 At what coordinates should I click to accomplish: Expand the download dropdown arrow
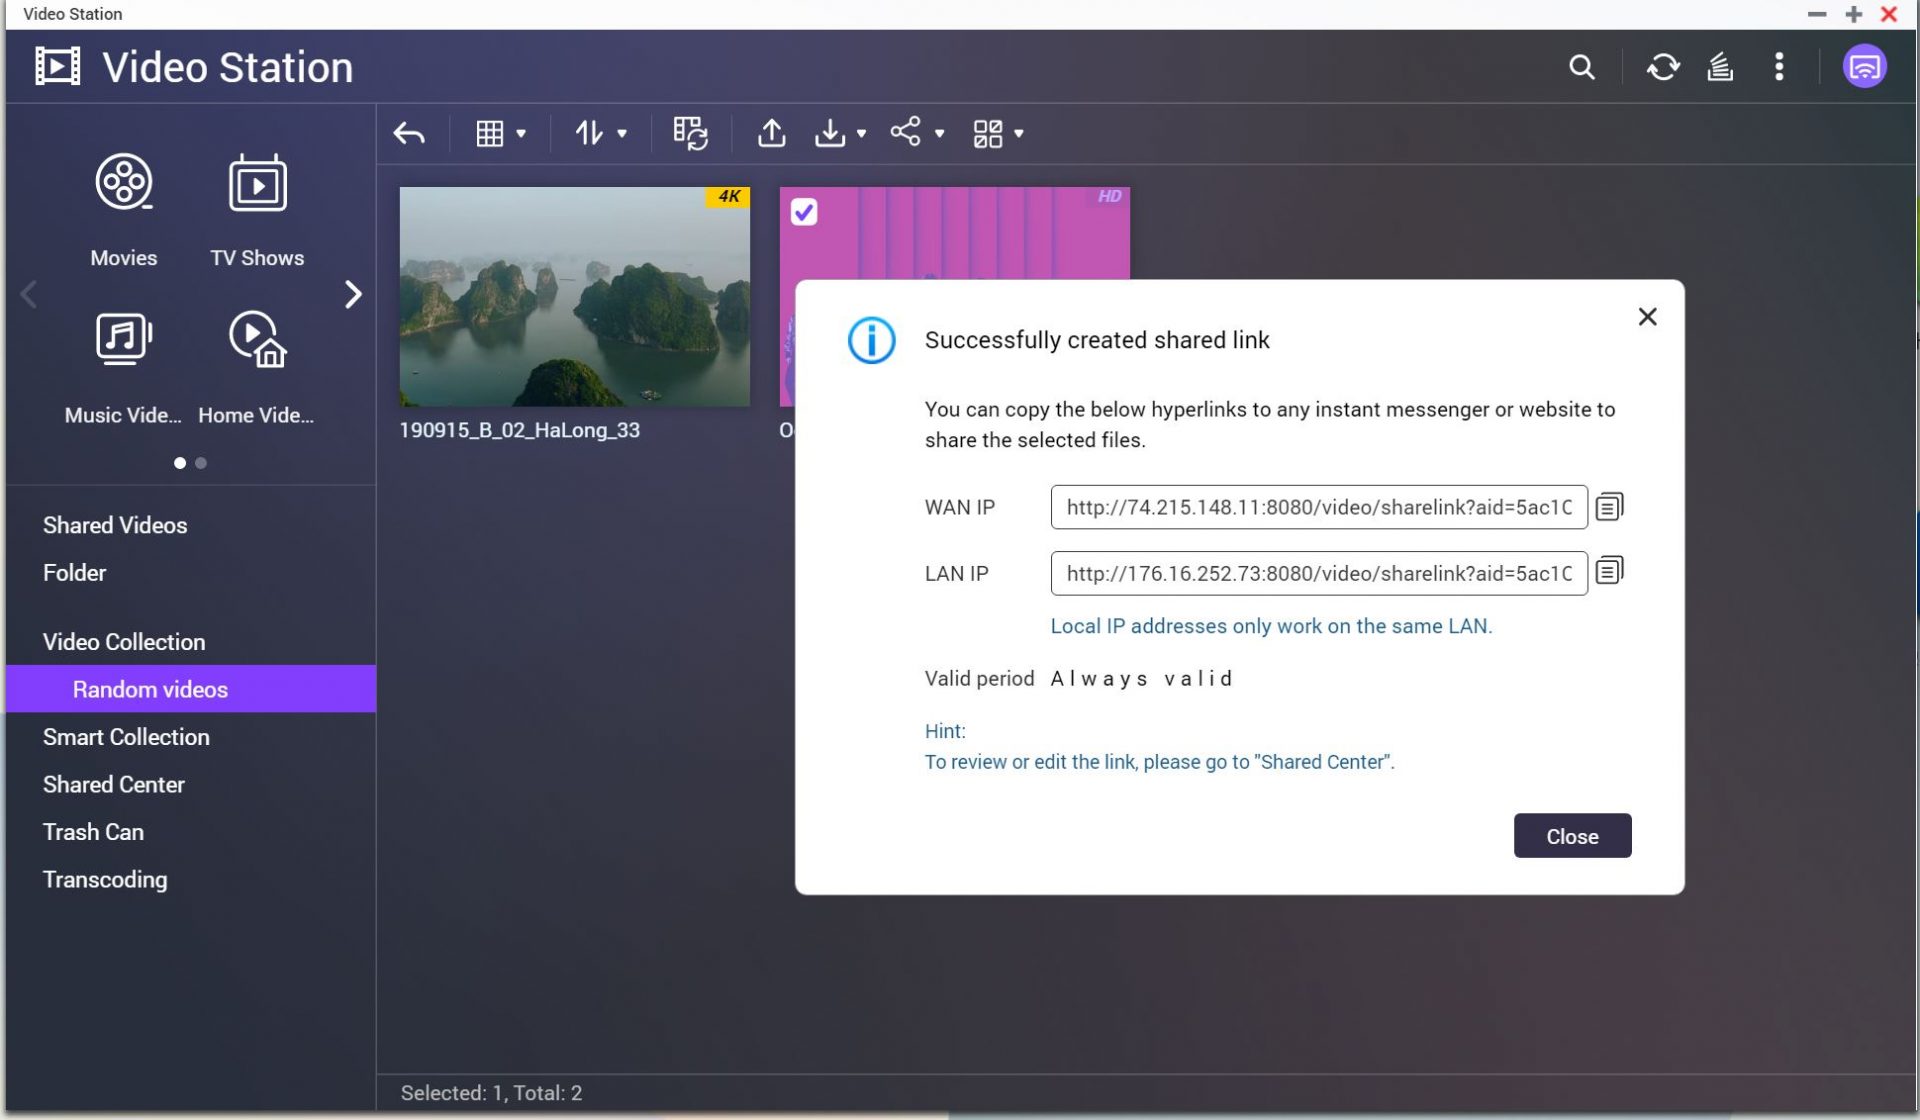[x=861, y=133]
